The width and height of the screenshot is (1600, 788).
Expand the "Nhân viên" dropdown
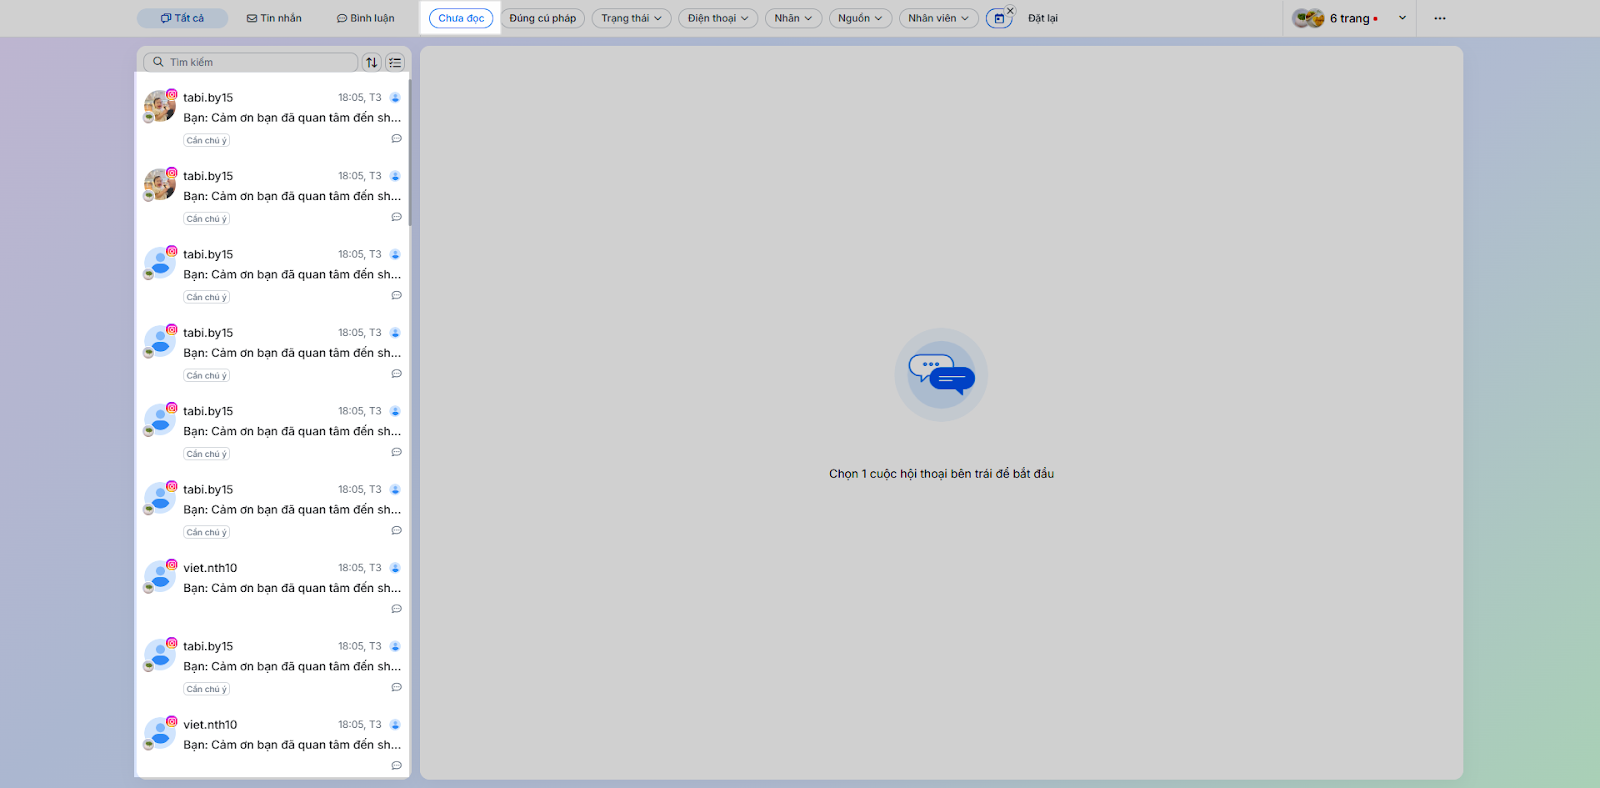938,18
